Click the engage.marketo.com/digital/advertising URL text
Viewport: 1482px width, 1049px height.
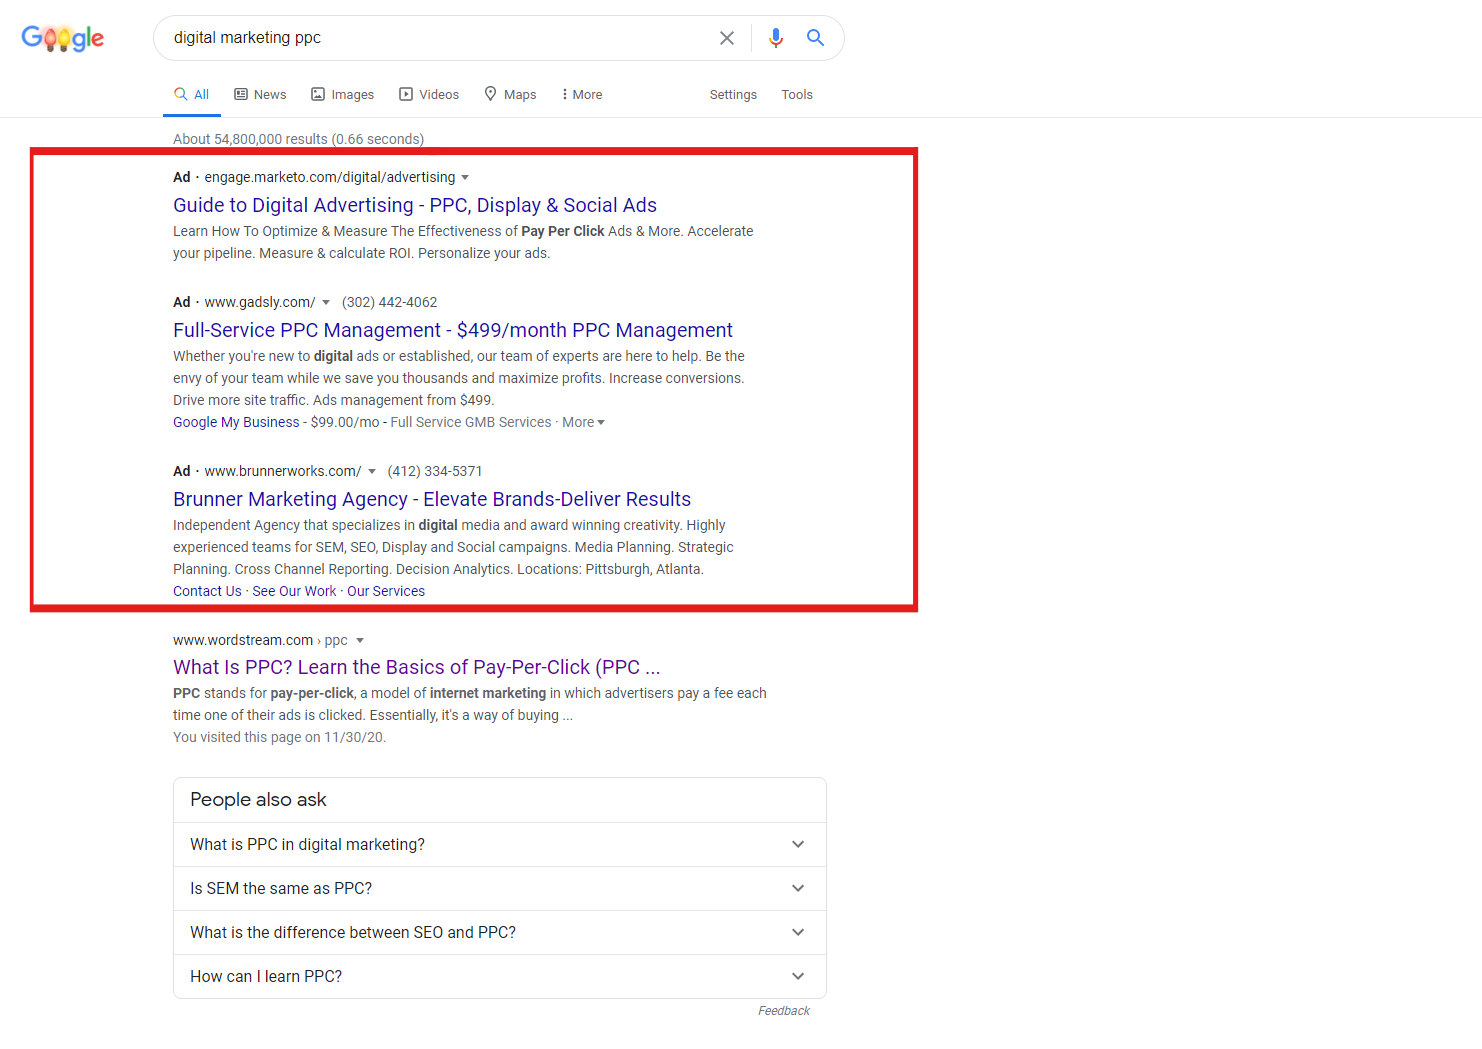(x=330, y=177)
